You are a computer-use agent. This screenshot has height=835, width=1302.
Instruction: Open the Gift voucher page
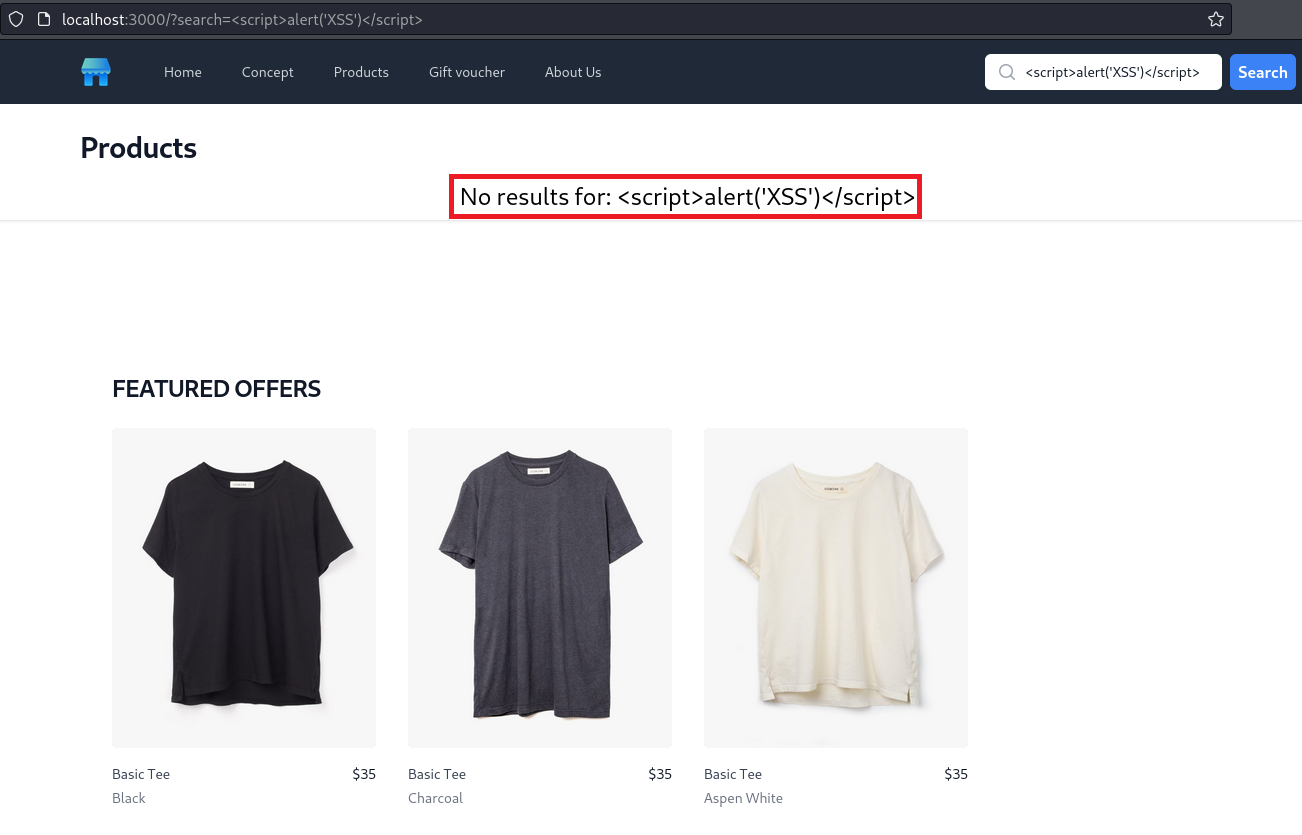click(x=467, y=72)
